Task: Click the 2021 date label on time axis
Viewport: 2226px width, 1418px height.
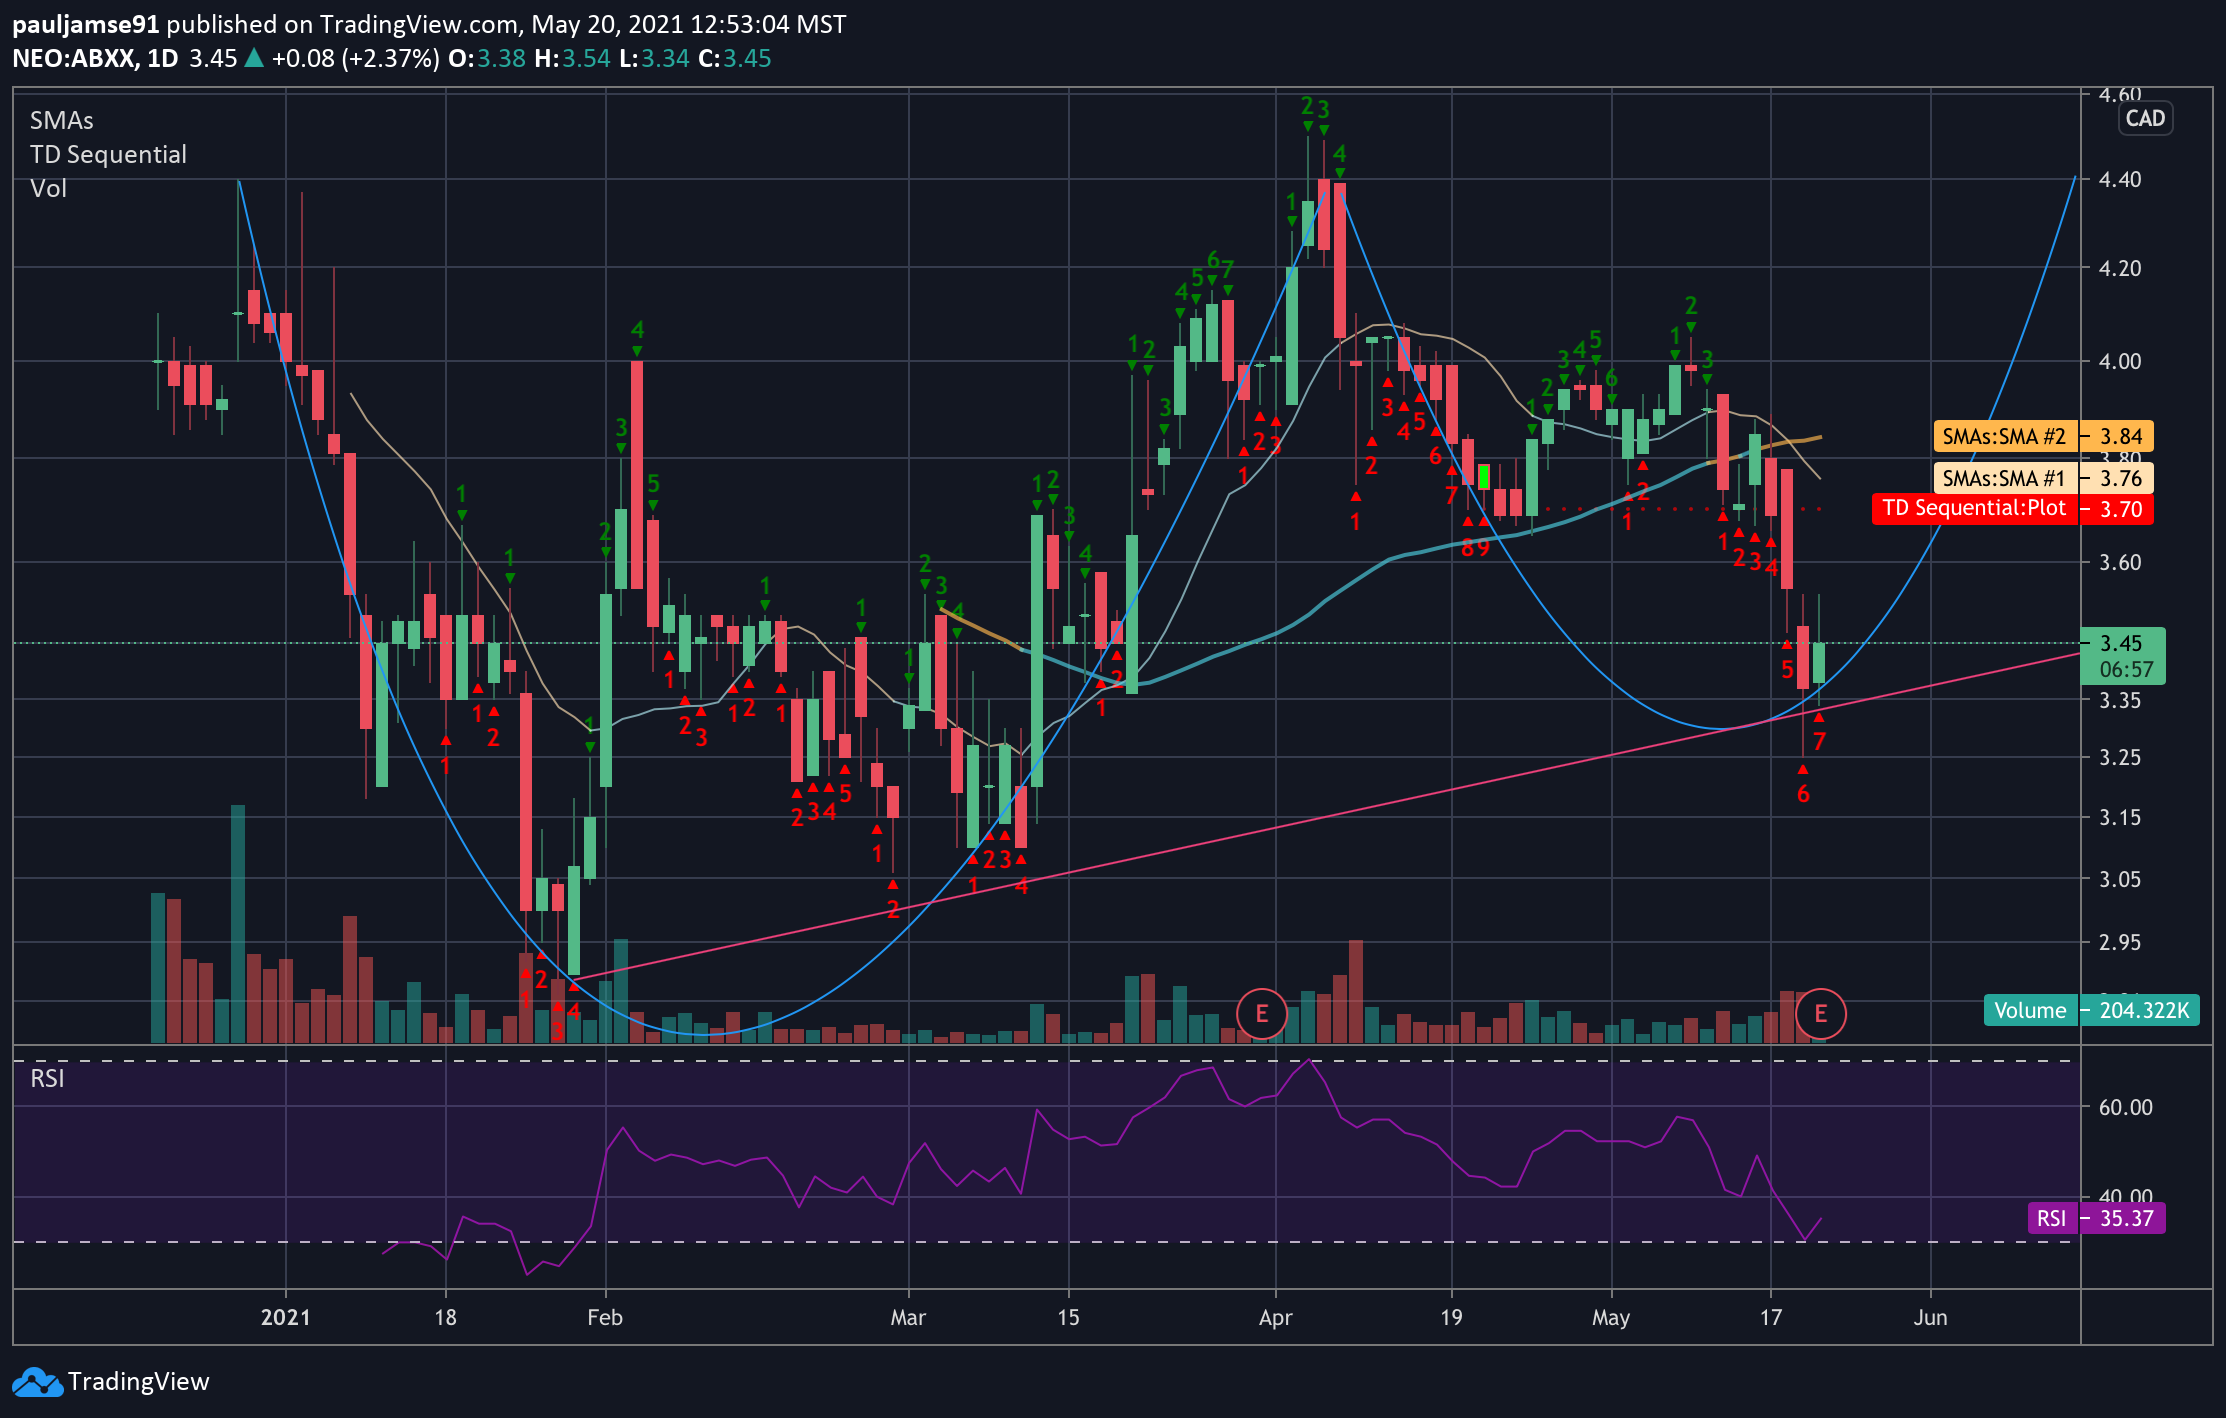Action: click(x=286, y=1317)
